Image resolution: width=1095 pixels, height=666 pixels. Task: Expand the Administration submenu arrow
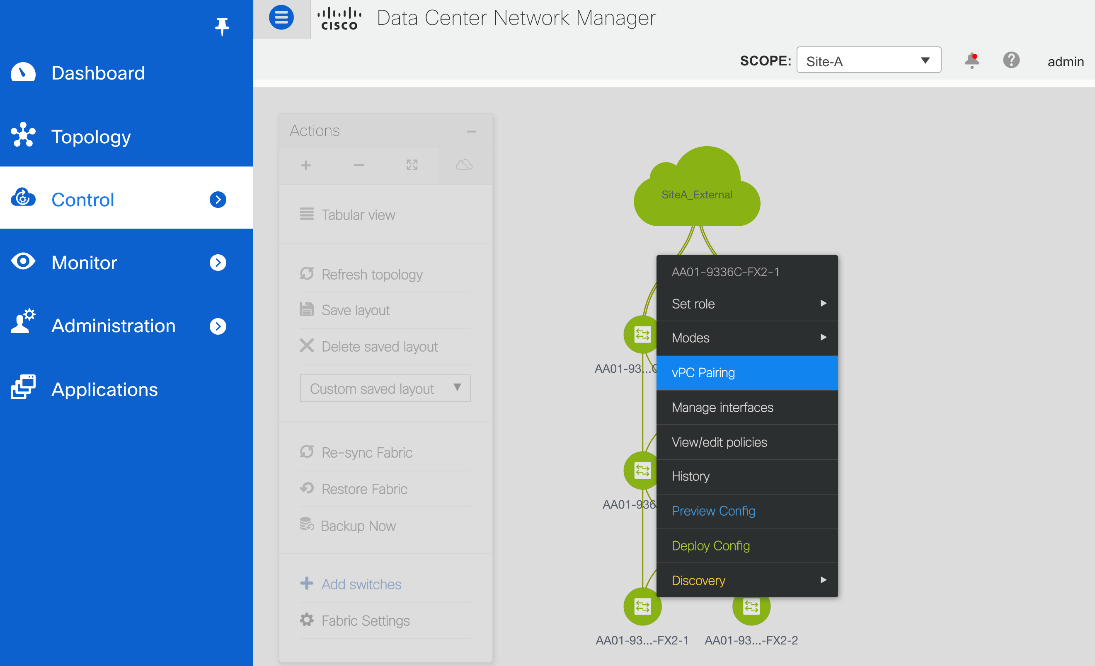click(218, 326)
